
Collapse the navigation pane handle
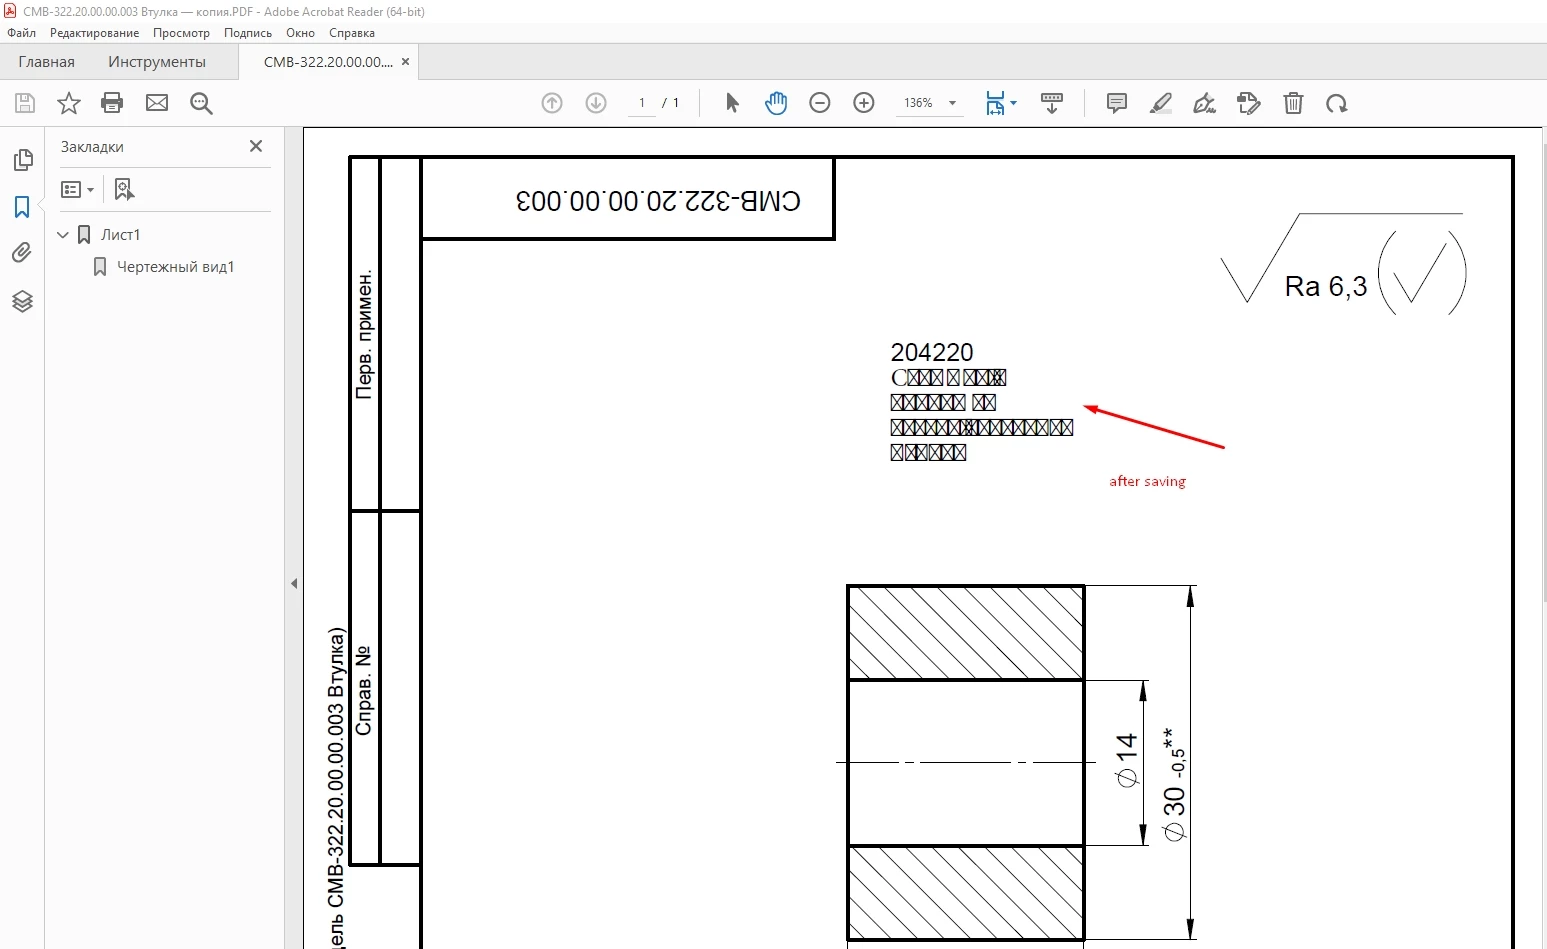[x=294, y=583]
